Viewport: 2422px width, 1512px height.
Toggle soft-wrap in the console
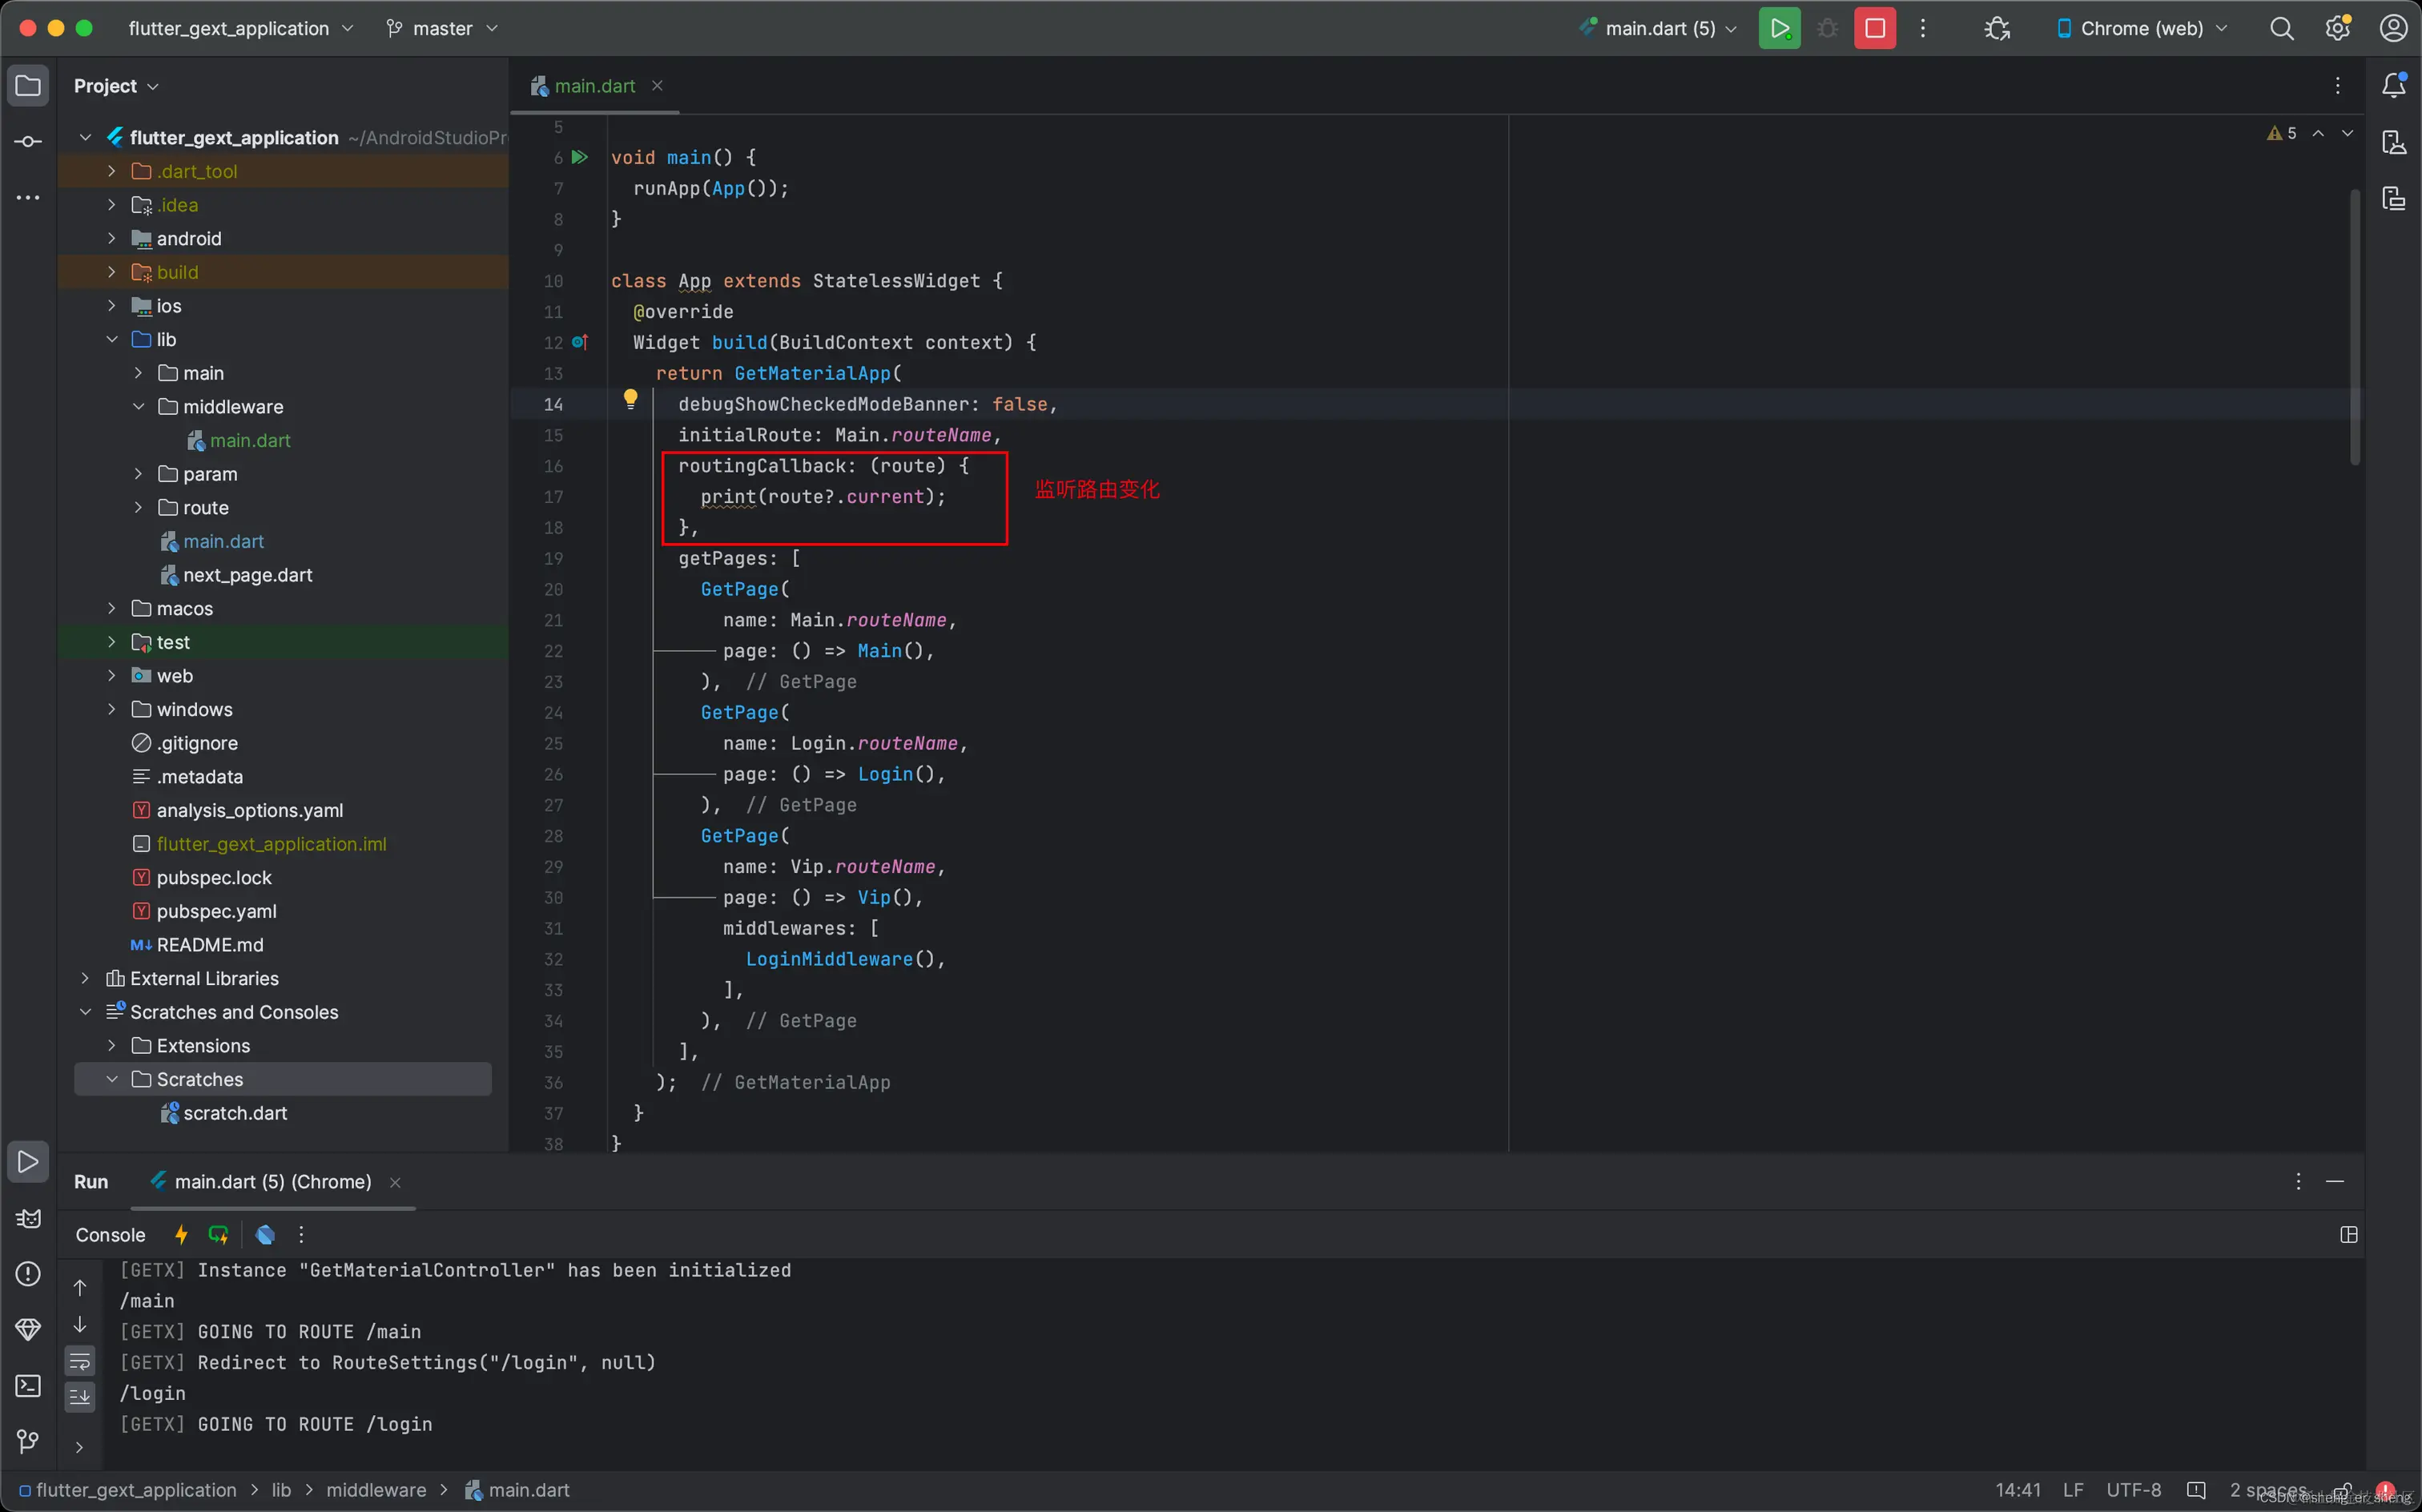[x=80, y=1361]
